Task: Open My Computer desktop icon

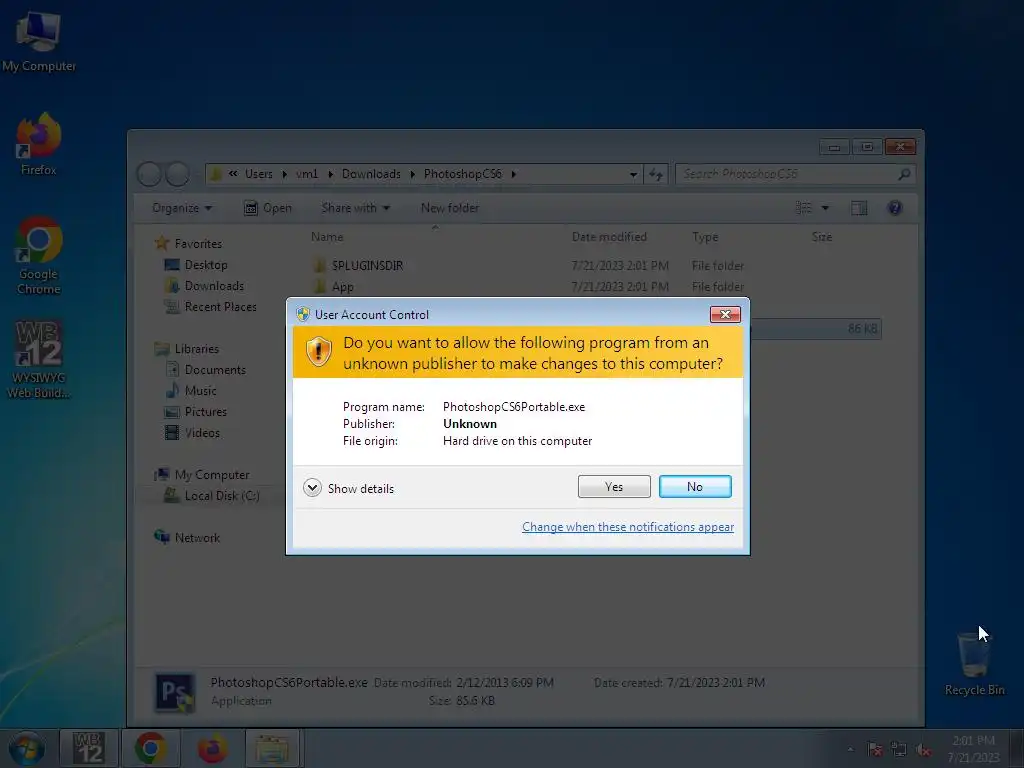Action: [x=39, y=42]
